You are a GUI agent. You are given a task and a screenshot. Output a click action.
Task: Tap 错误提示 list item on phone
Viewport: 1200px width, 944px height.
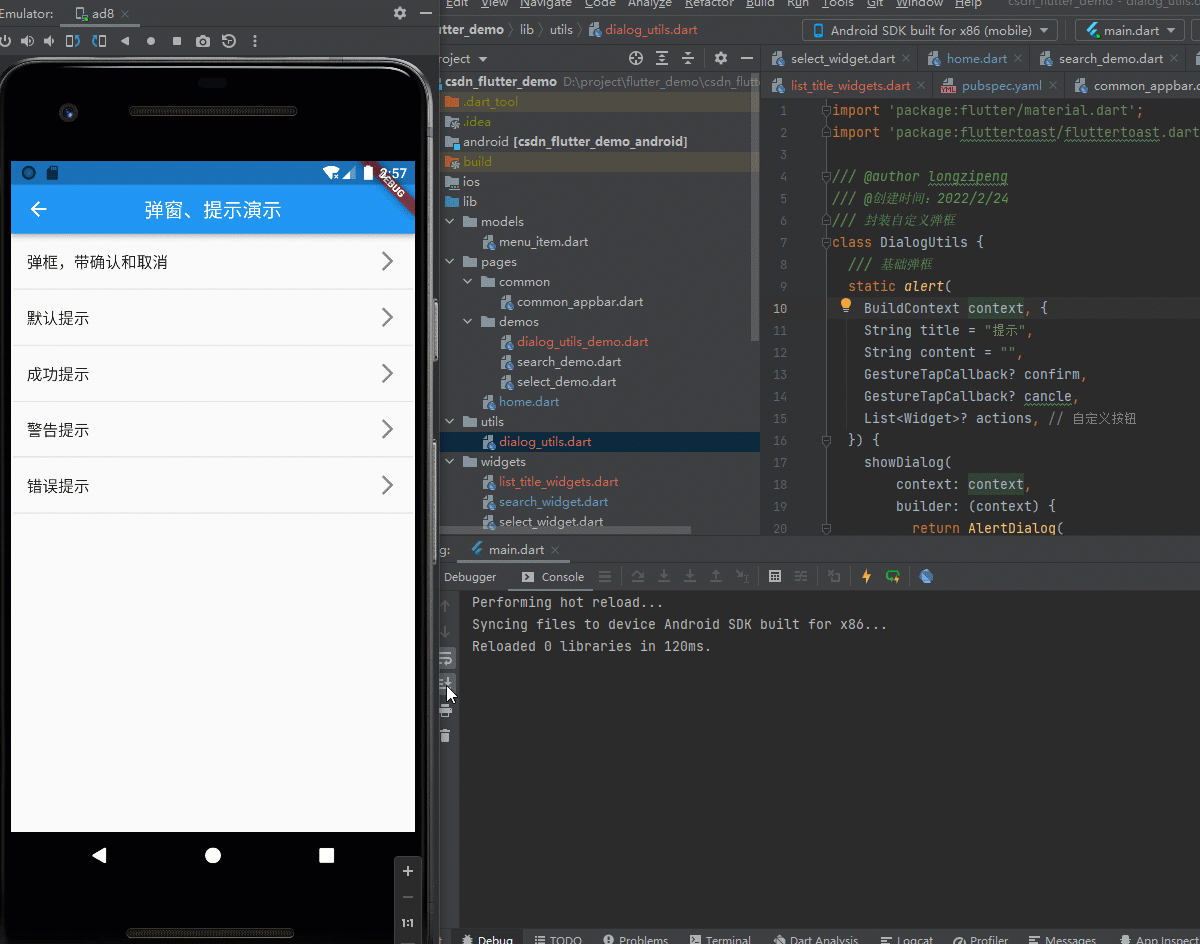pyautogui.click(x=213, y=486)
